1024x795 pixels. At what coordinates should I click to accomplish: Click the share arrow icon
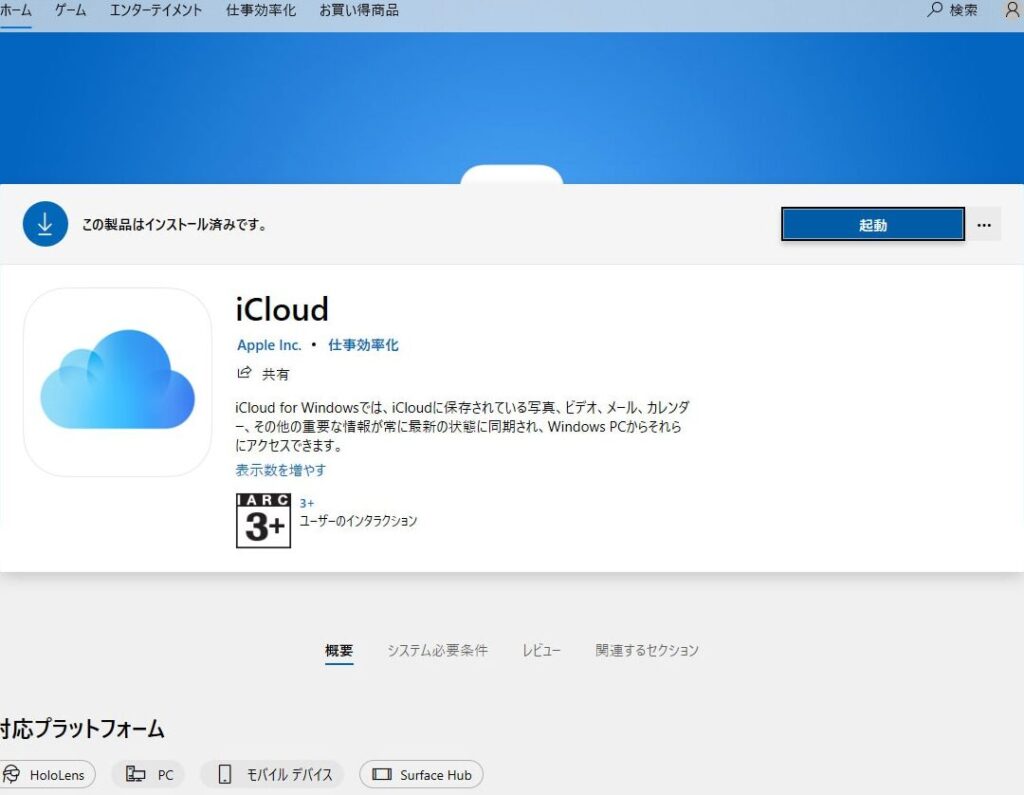tap(244, 373)
